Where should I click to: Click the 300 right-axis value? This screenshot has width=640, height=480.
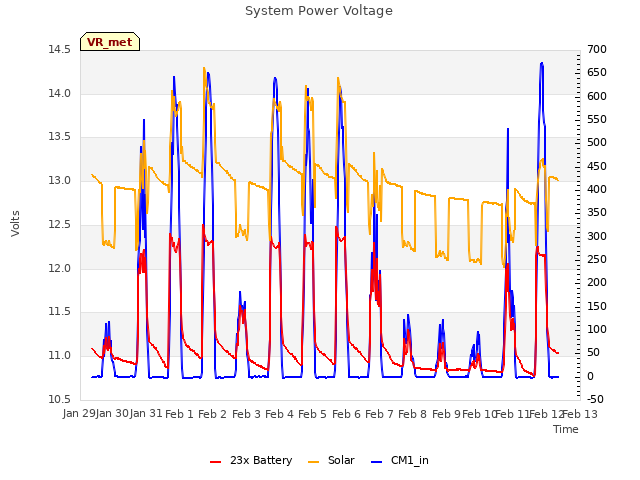[x=597, y=236]
